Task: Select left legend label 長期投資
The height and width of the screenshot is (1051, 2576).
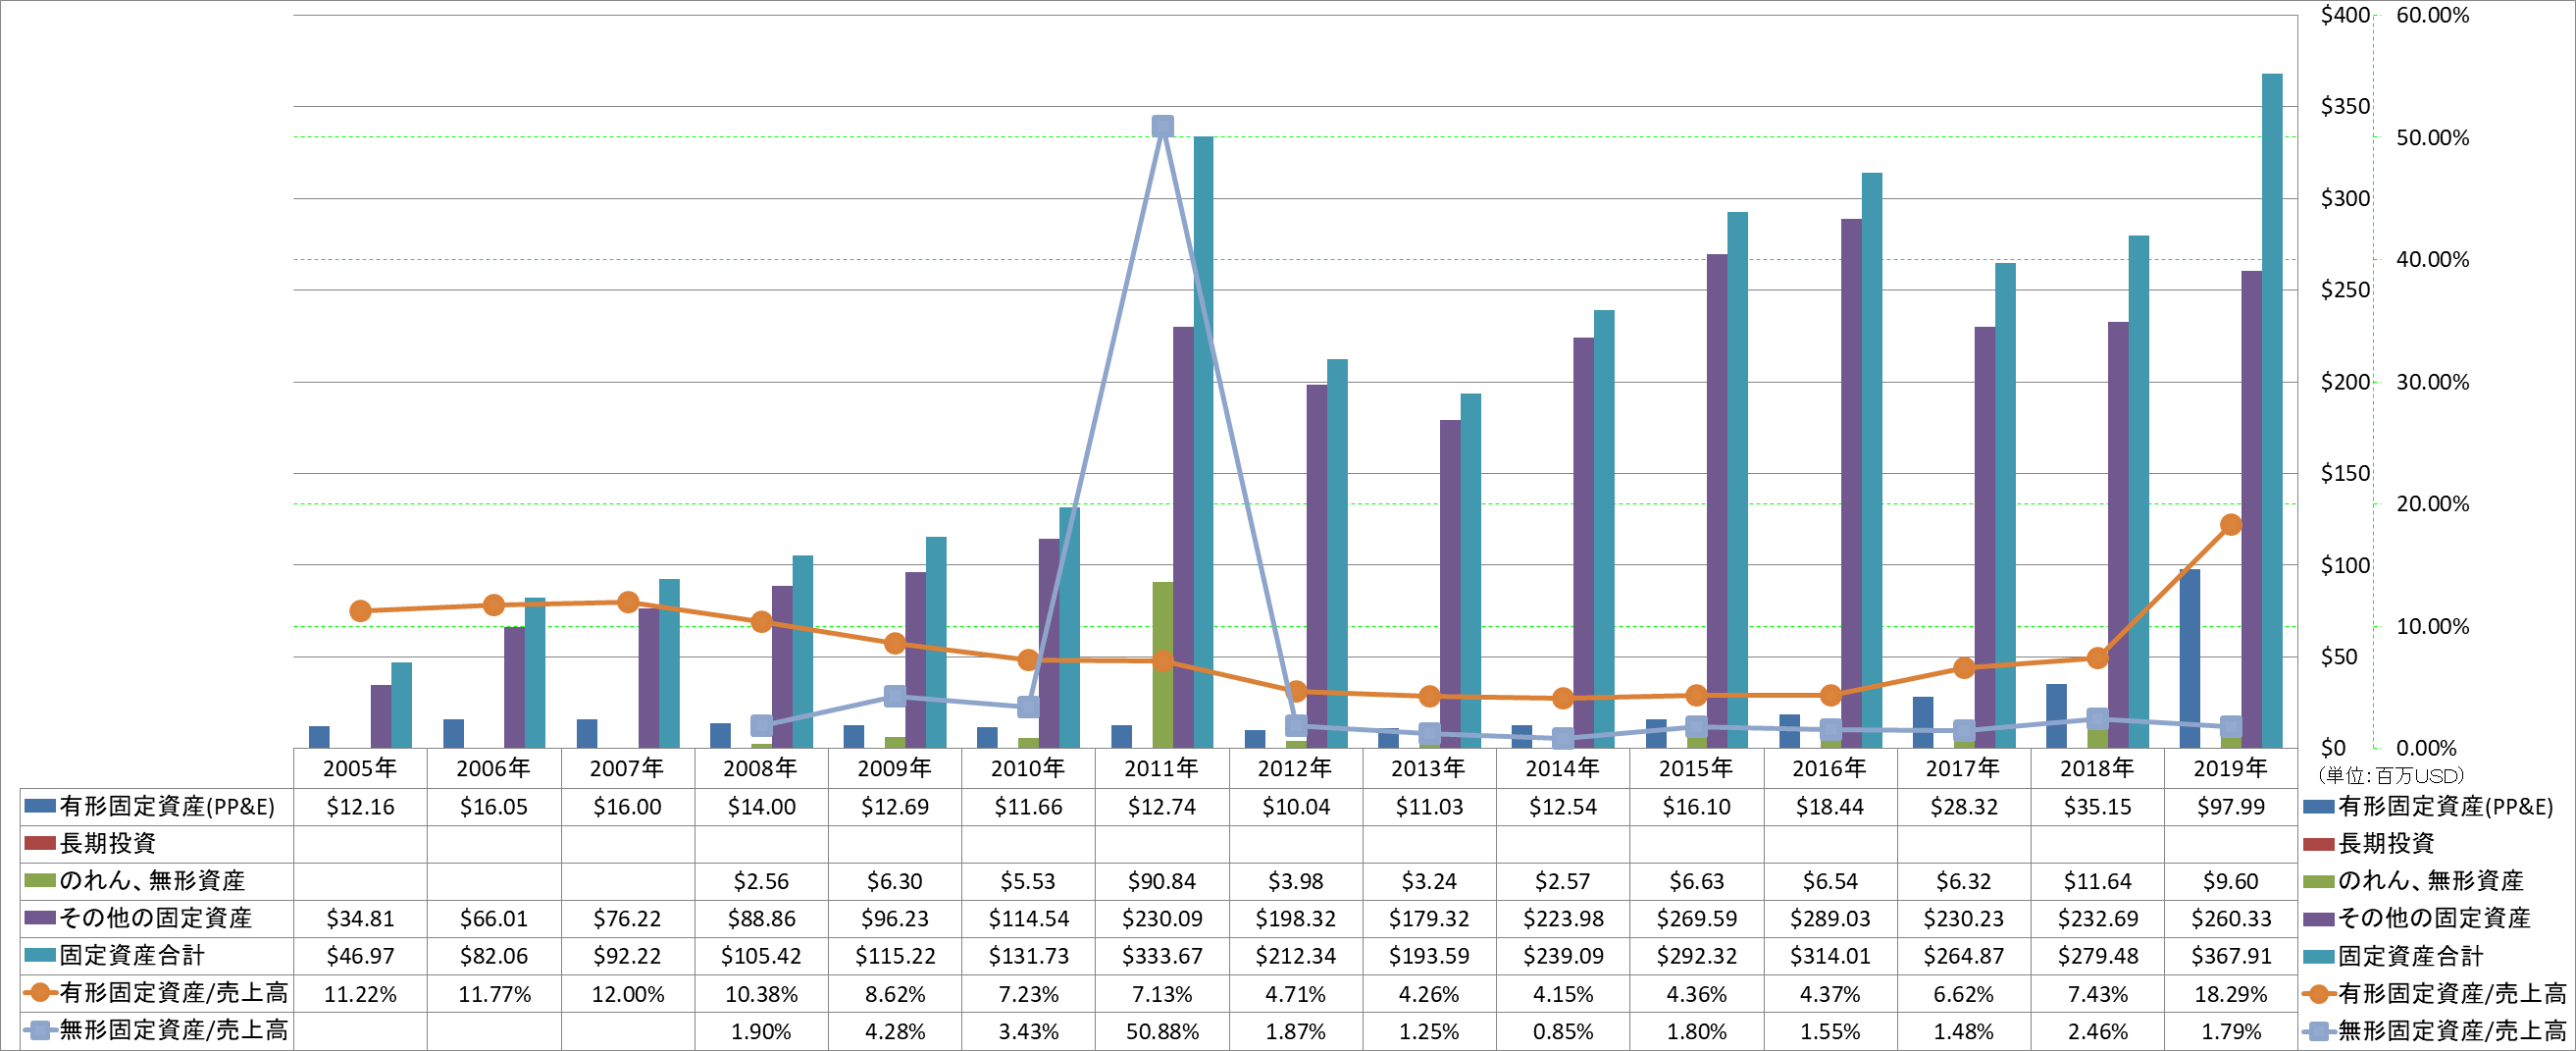Action: click(x=107, y=844)
